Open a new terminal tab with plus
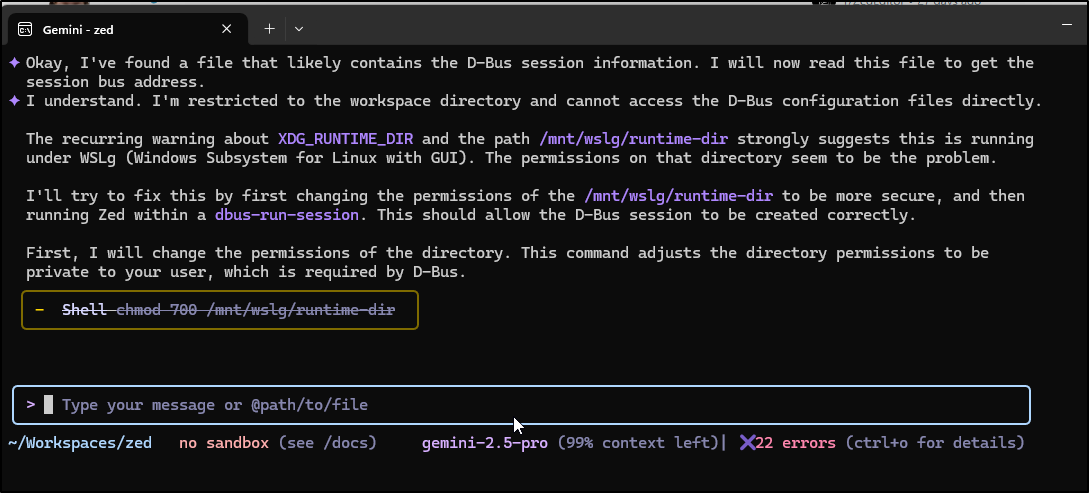The width and height of the screenshot is (1089, 493). pos(269,28)
